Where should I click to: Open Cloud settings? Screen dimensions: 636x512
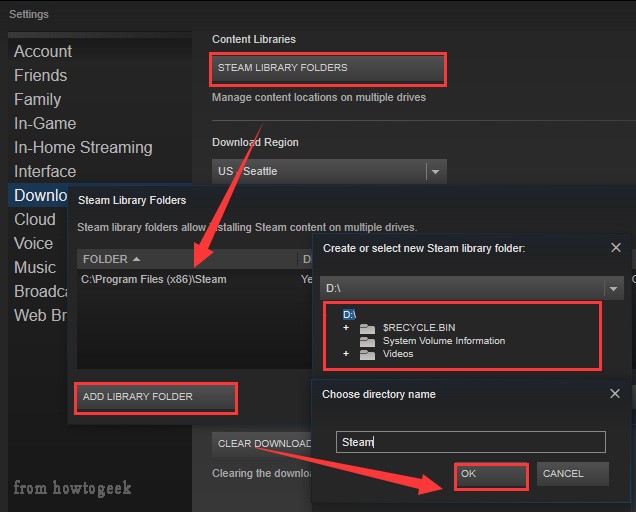coord(34,219)
